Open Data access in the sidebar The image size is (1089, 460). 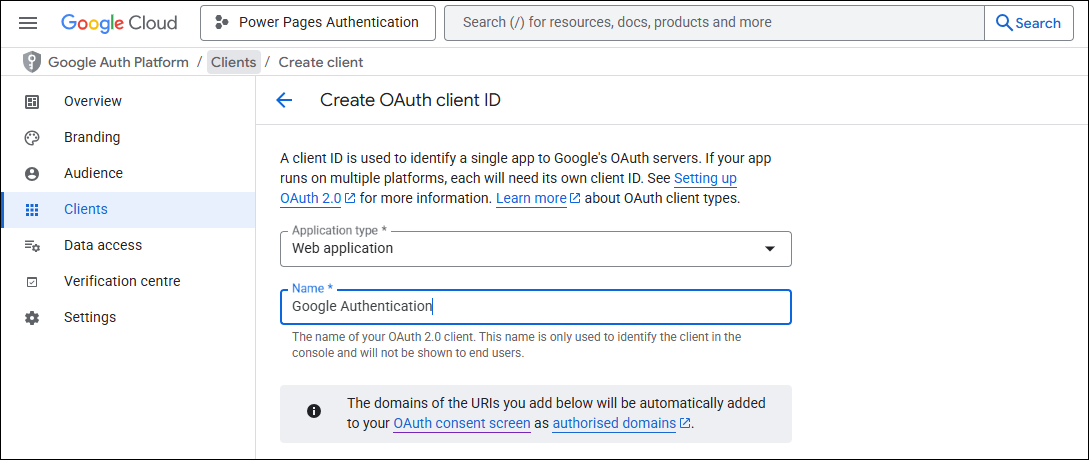(128, 246)
